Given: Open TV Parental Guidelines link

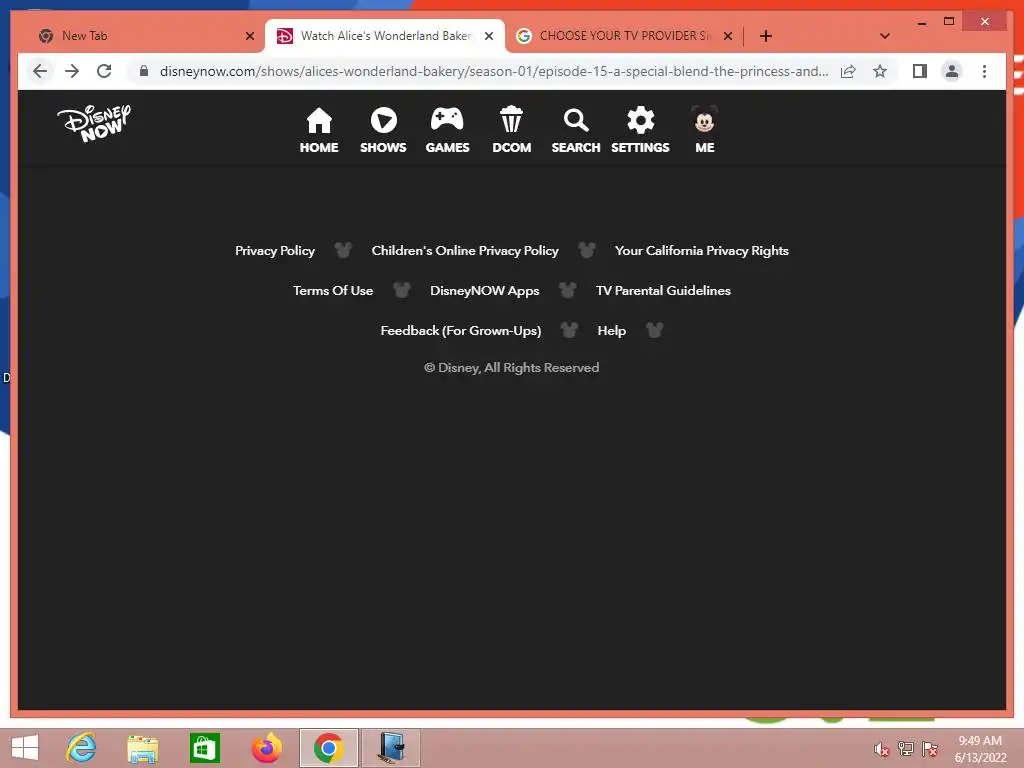Looking at the screenshot, I should point(663,291).
